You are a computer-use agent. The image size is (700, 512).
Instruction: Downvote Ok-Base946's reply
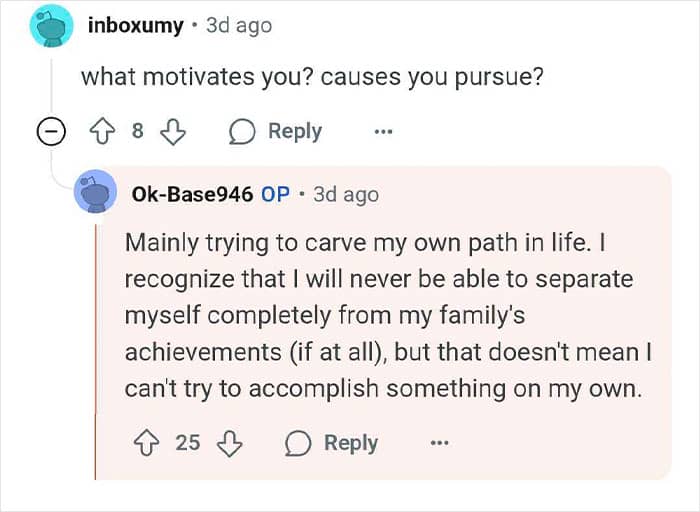click(x=229, y=443)
